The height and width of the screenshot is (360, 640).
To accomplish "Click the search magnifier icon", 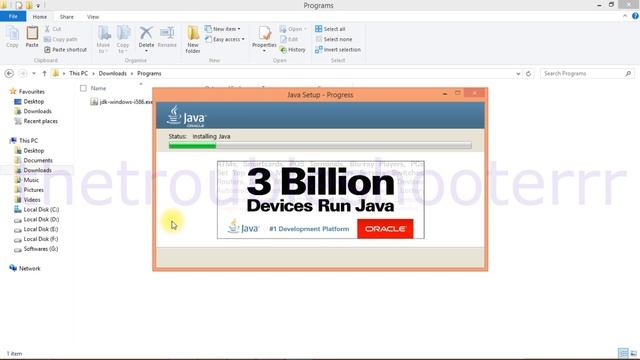I will [x=628, y=73].
